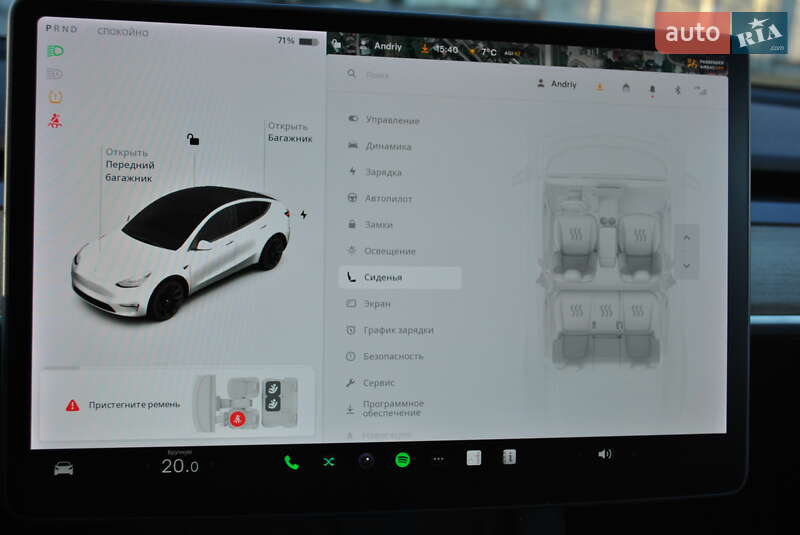Open the Spotify app
Screen dimensions: 800x535
[403, 460]
